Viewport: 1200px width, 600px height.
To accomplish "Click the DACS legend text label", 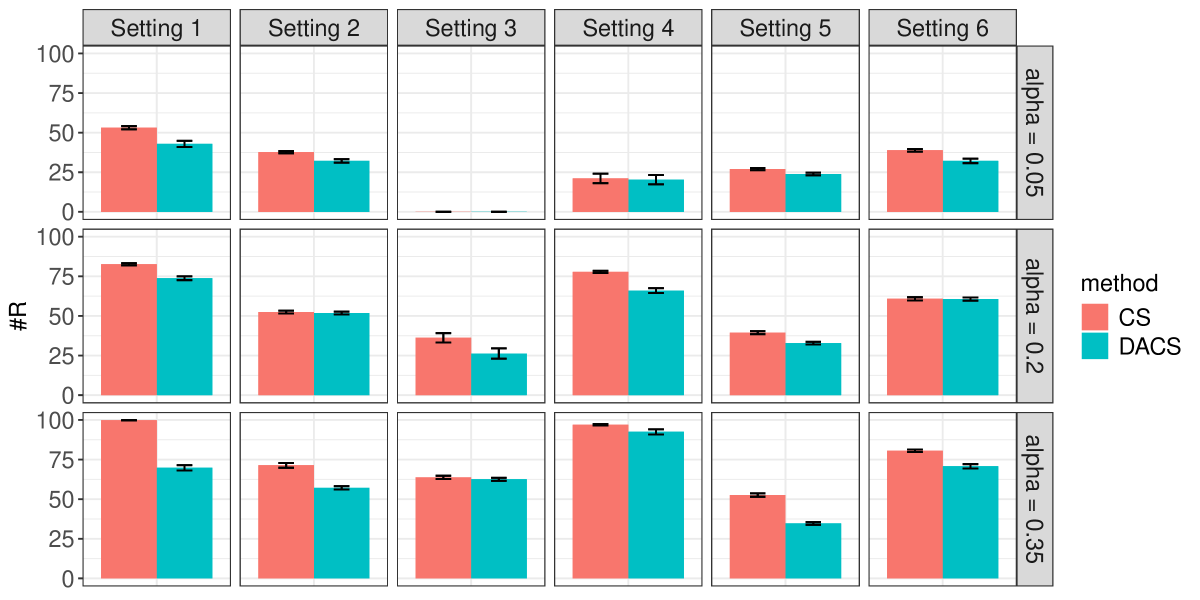I will [x=1152, y=346].
